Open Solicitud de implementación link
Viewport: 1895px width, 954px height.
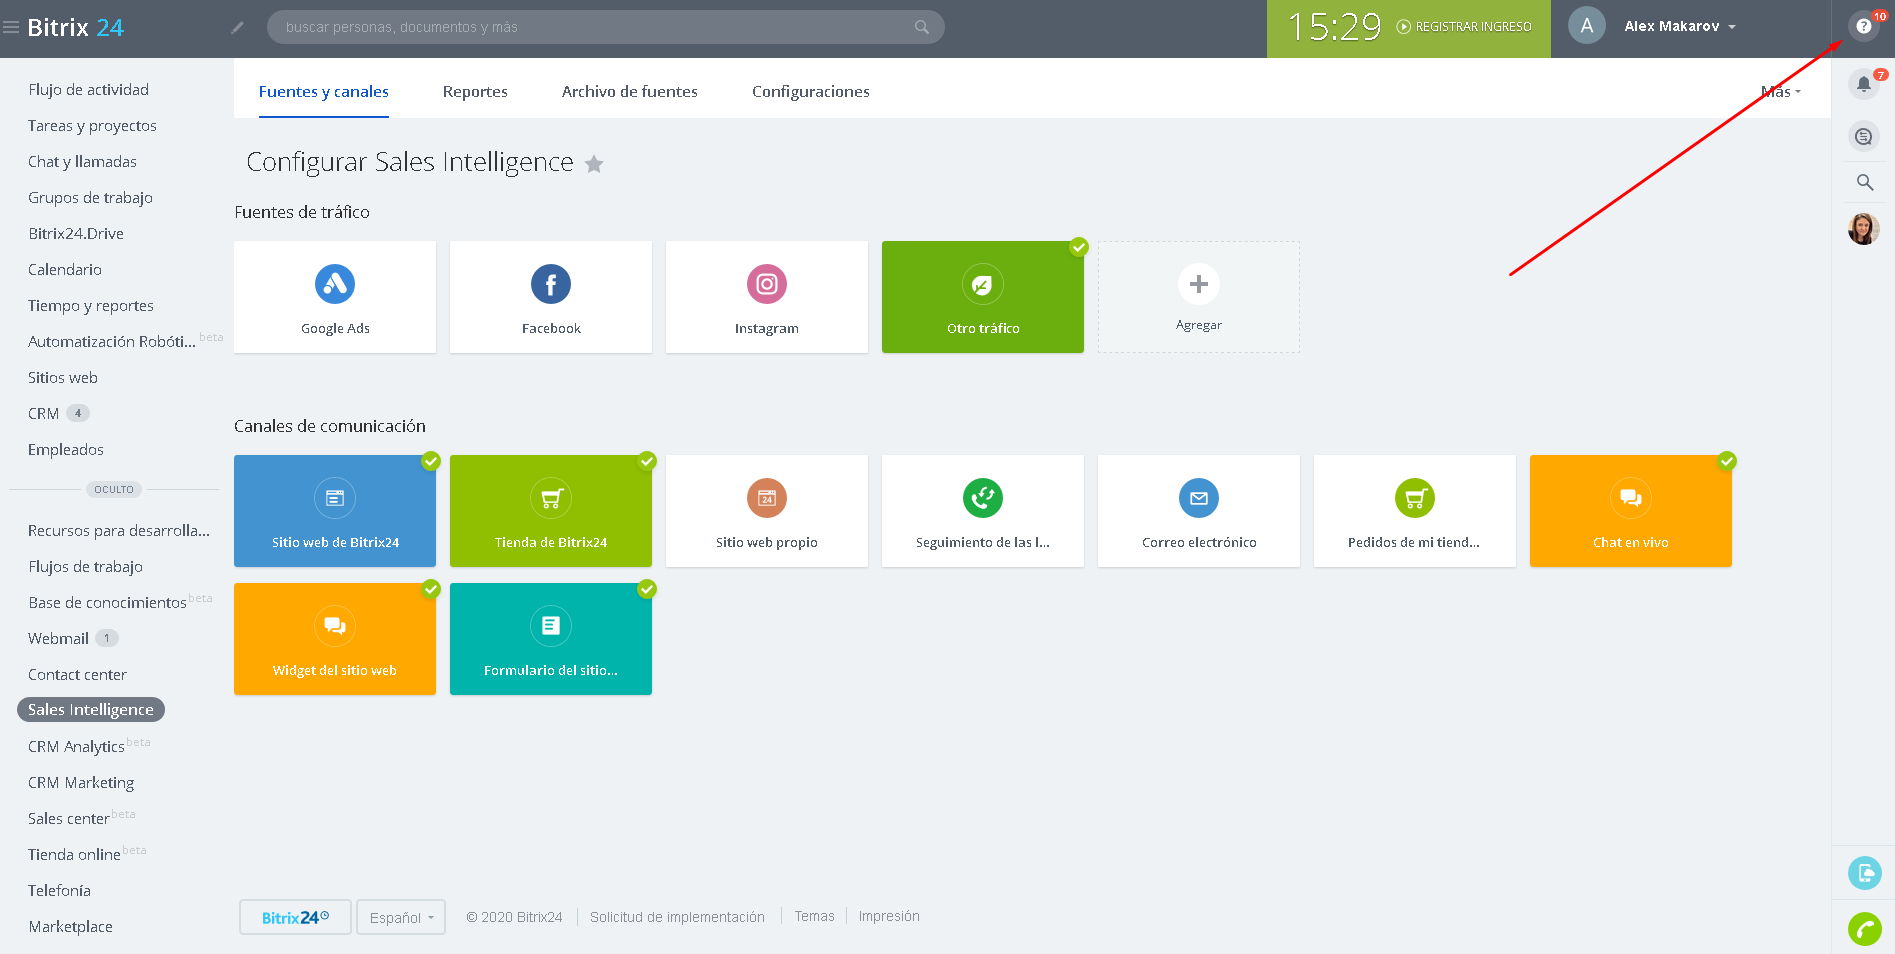(x=677, y=917)
